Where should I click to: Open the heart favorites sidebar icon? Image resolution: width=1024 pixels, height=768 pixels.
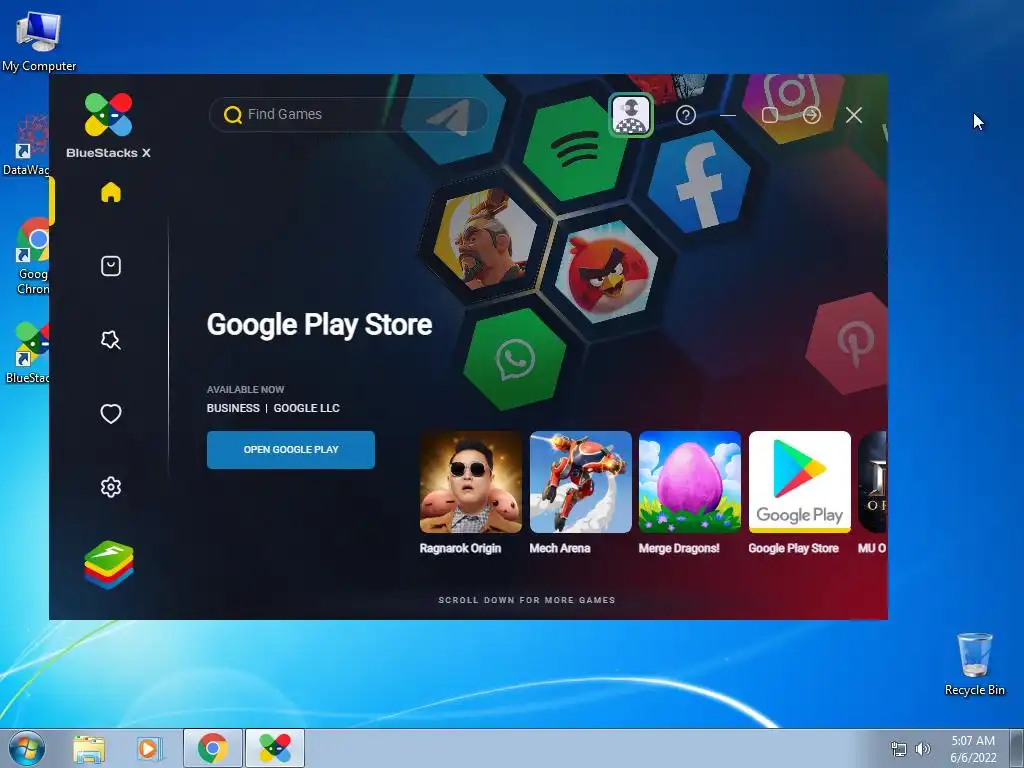(111, 413)
